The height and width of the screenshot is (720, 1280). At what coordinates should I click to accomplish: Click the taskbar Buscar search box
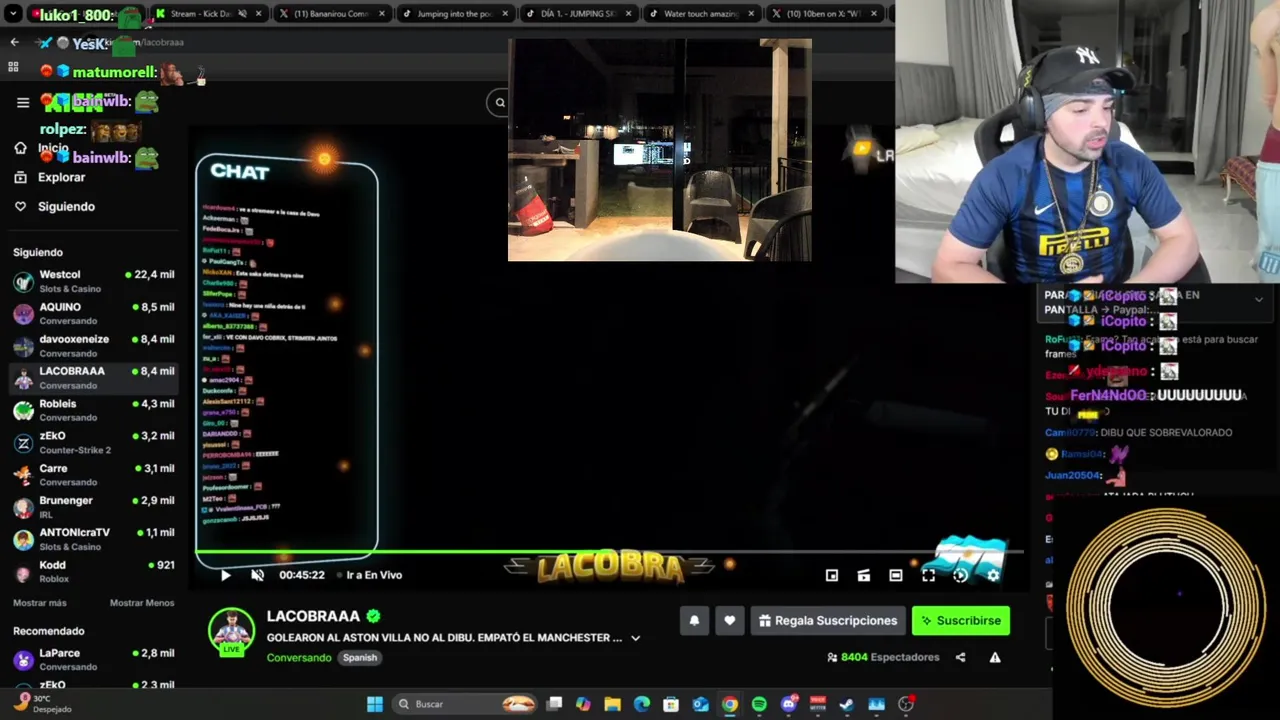click(x=463, y=704)
